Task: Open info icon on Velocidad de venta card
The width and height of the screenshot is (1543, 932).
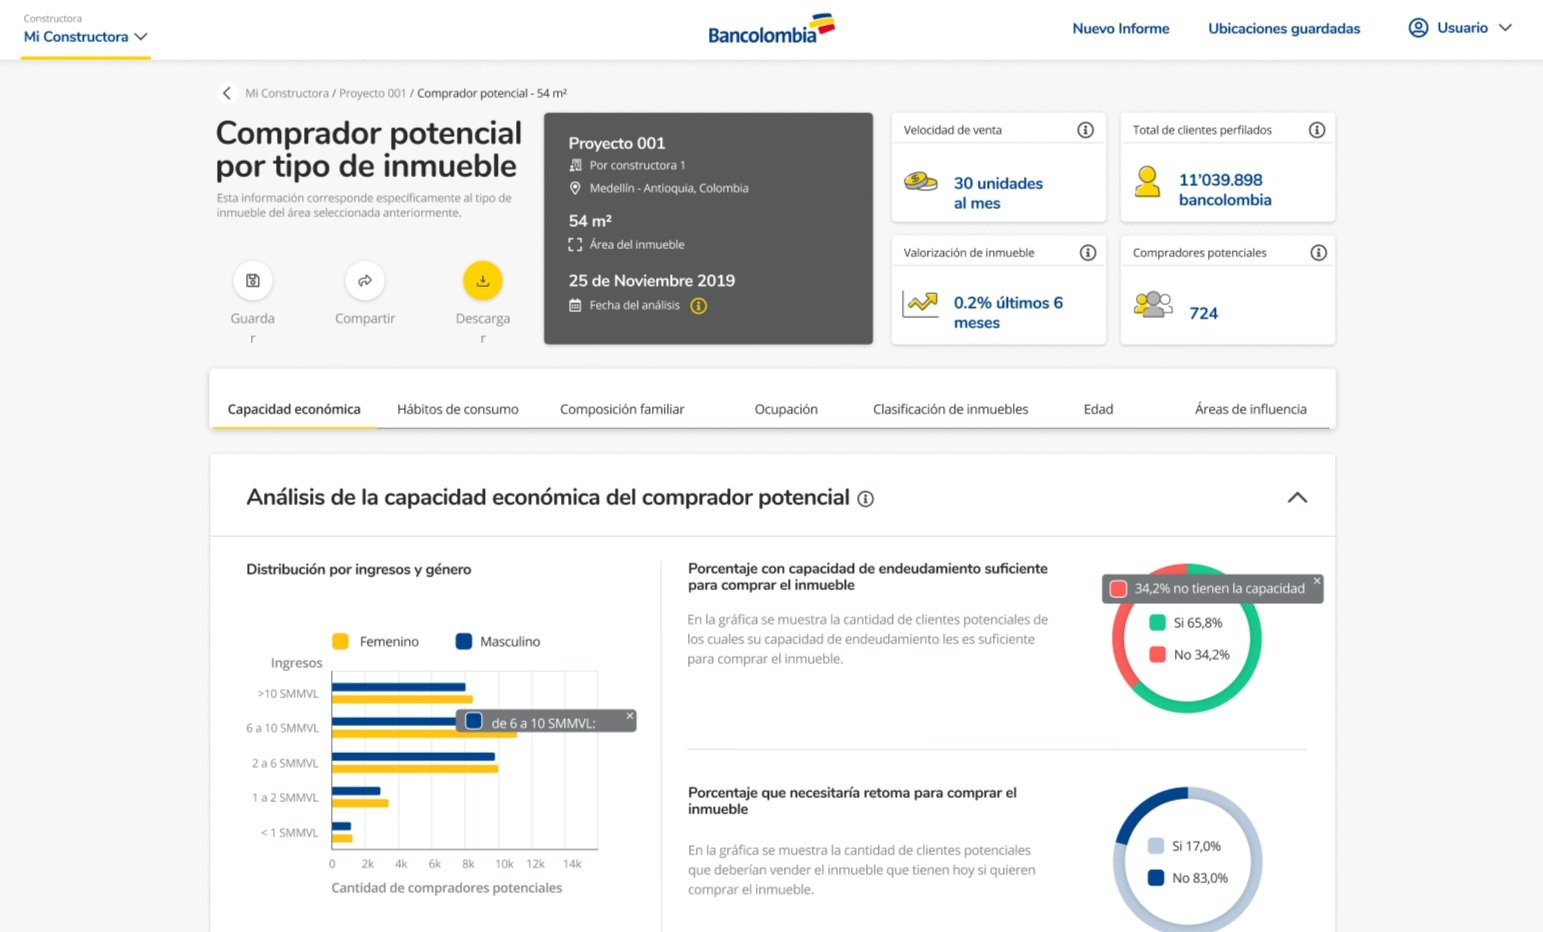Action: pyautogui.click(x=1085, y=130)
